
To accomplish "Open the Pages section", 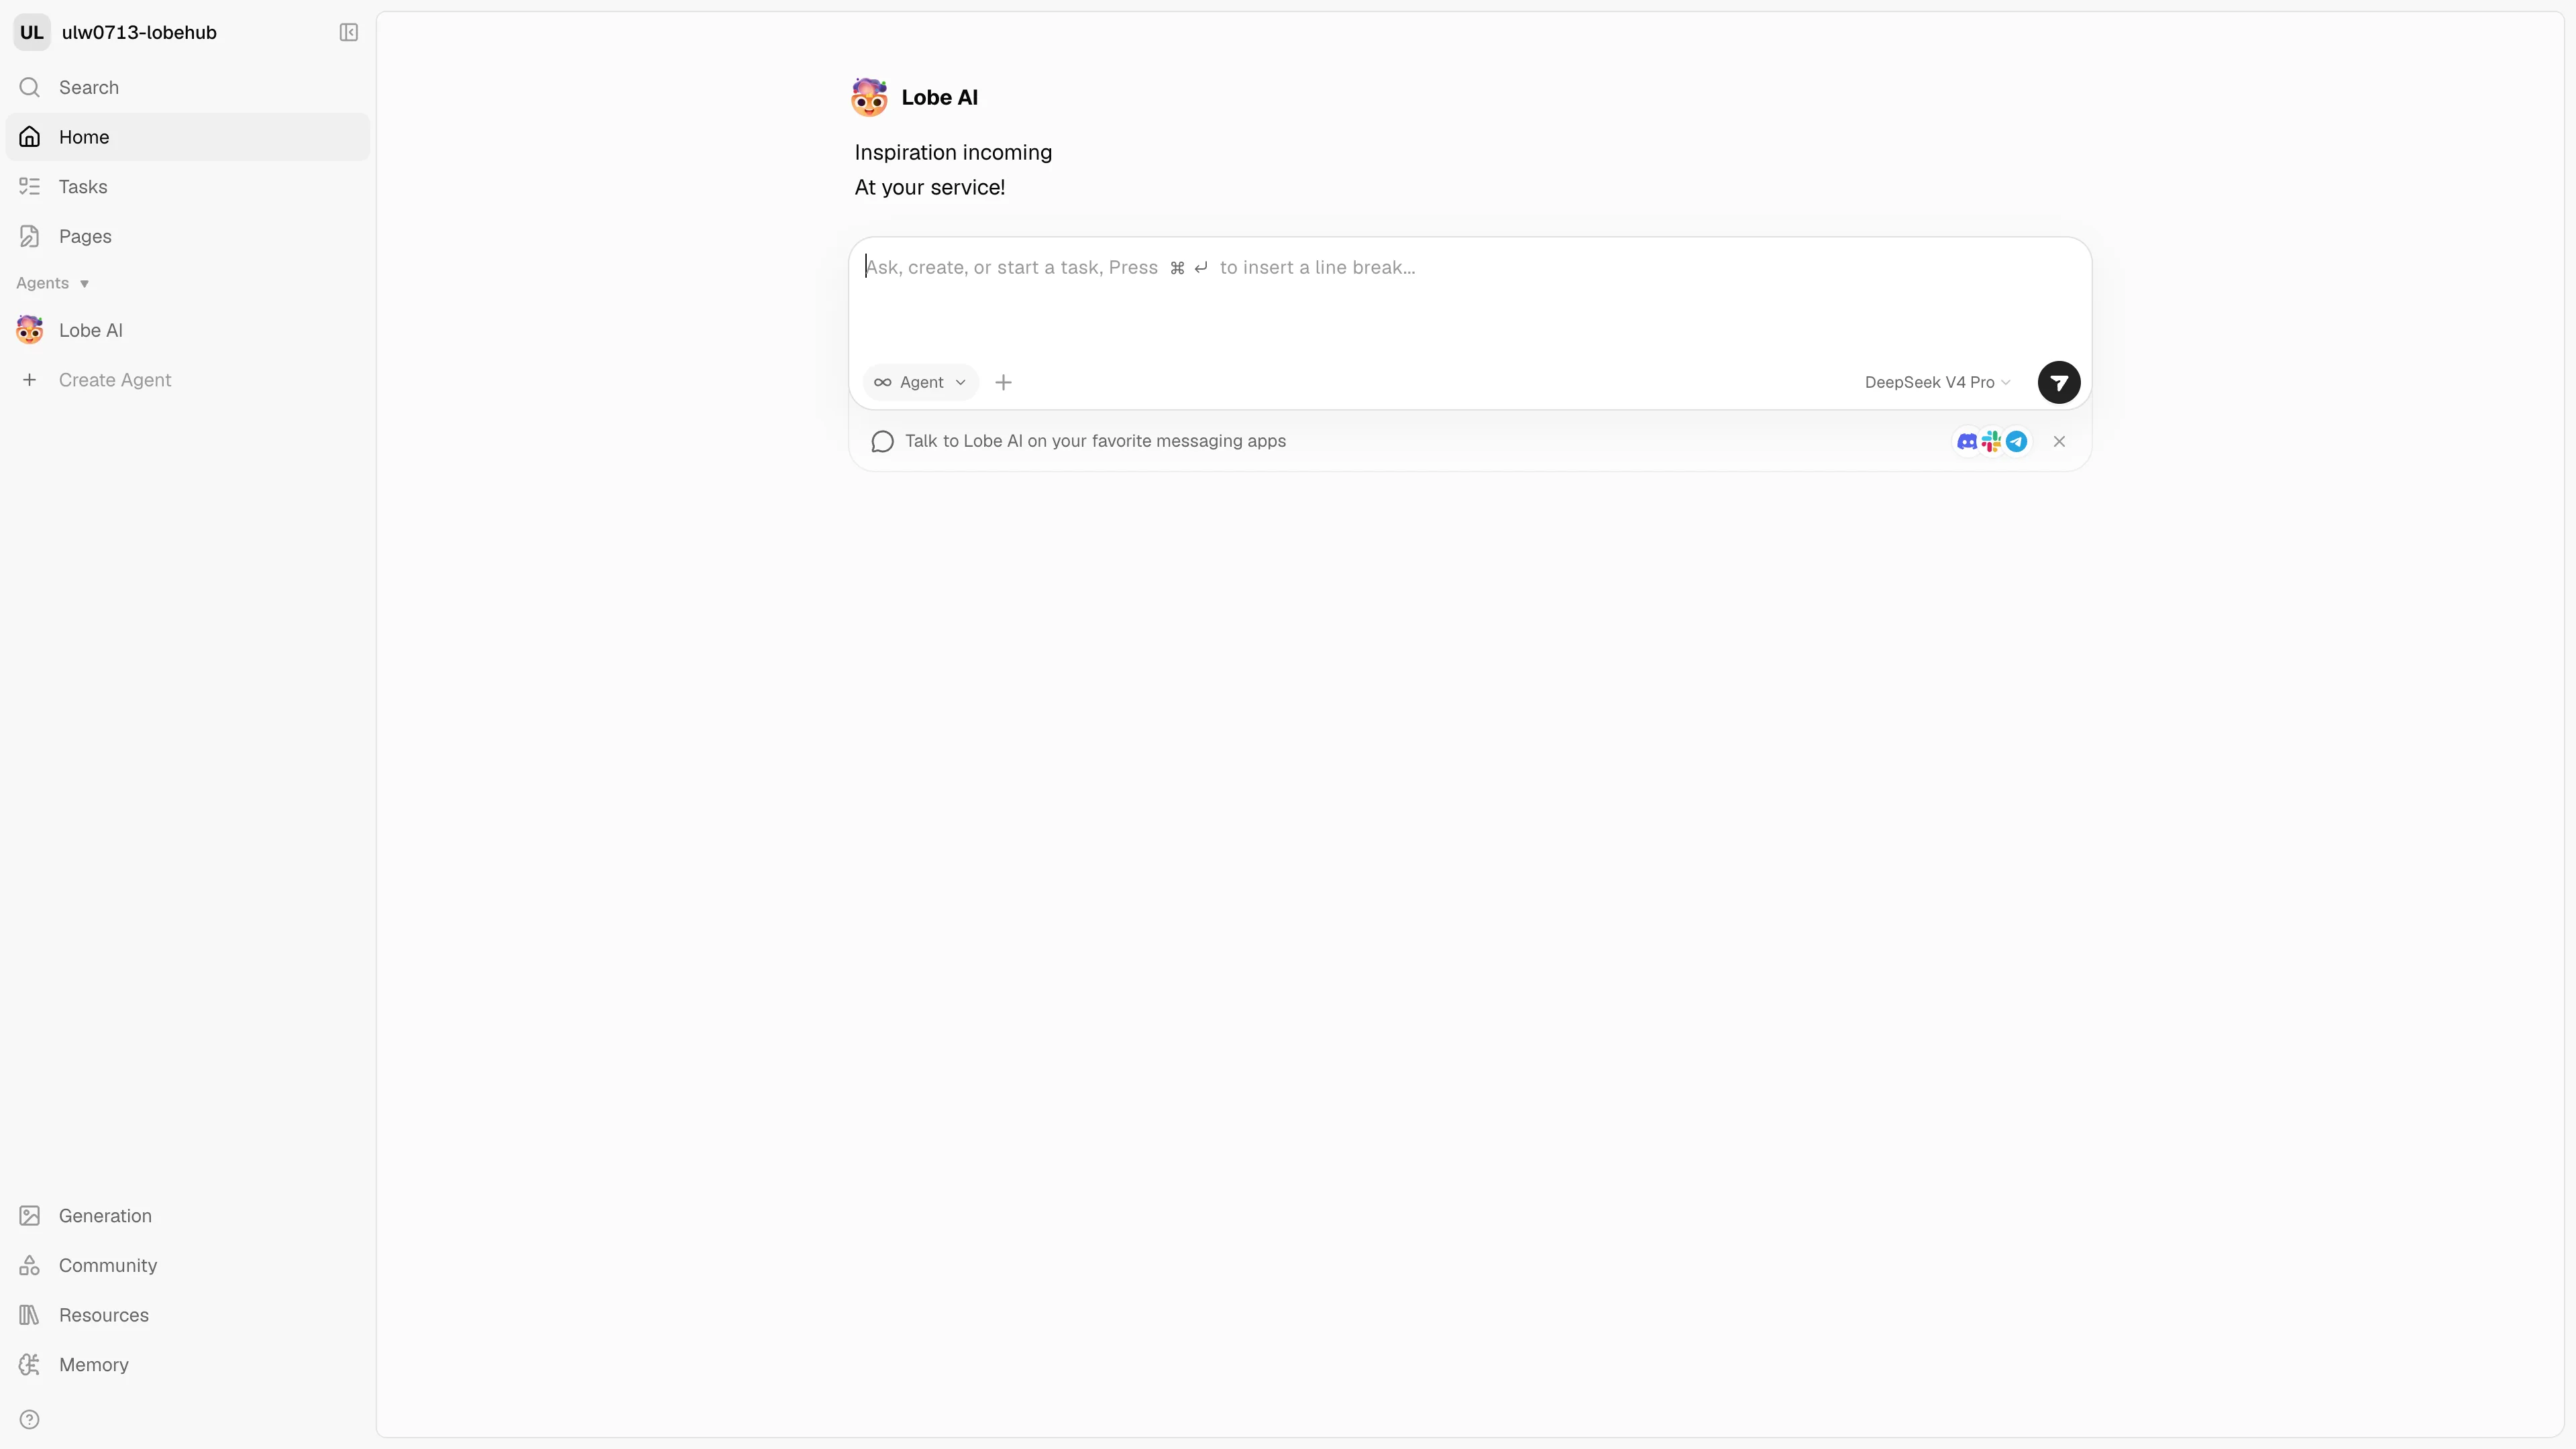I will (188, 236).
